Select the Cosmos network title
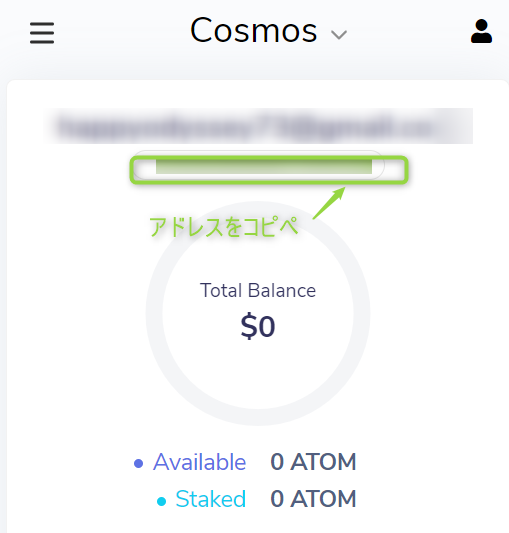Viewport: 509px width, 533px height. click(254, 31)
